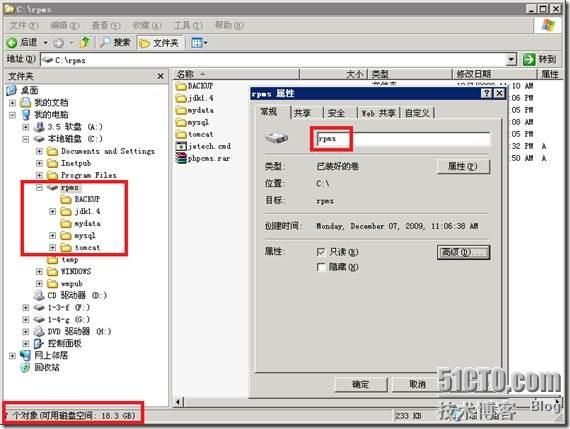Click the Forward arrow toolbar icon
This screenshot has width=570, height=429.
coord(58,43)
